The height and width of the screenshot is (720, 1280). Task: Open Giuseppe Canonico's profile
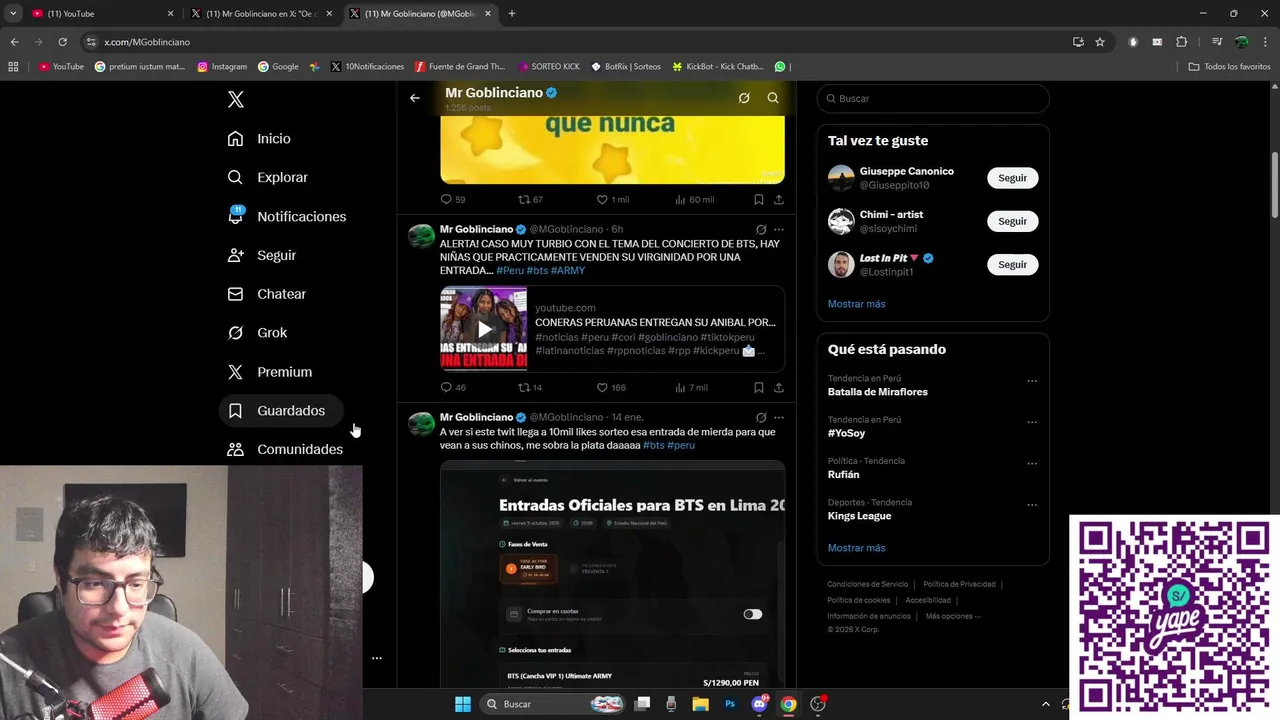906,171
